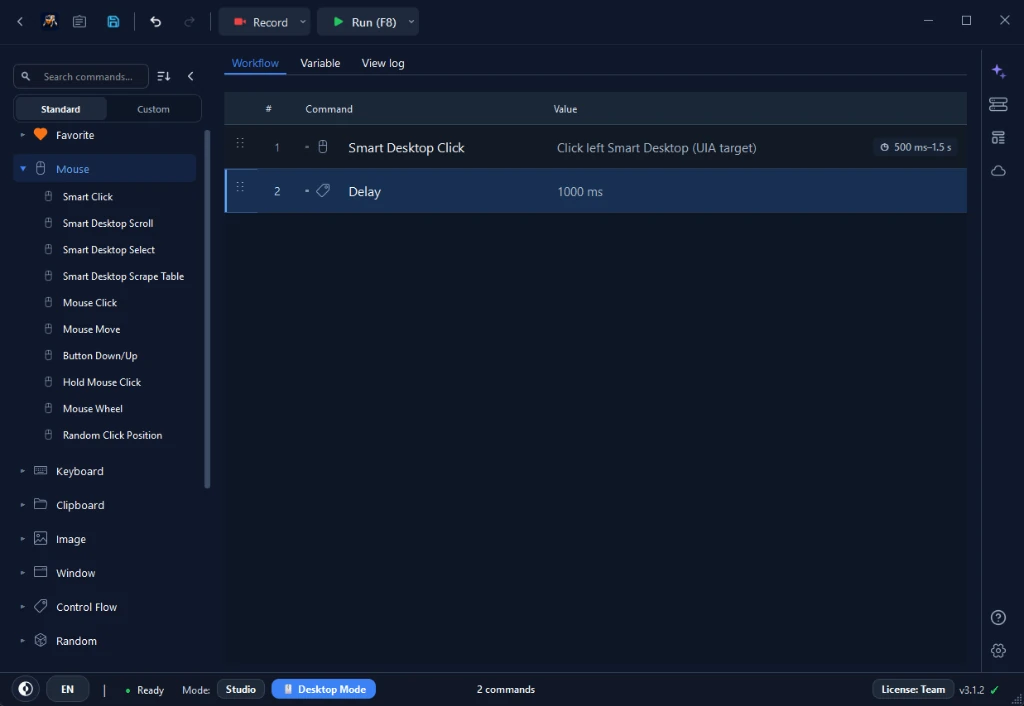Open the AI sparkle assistant icon

(x=999, y=71)
